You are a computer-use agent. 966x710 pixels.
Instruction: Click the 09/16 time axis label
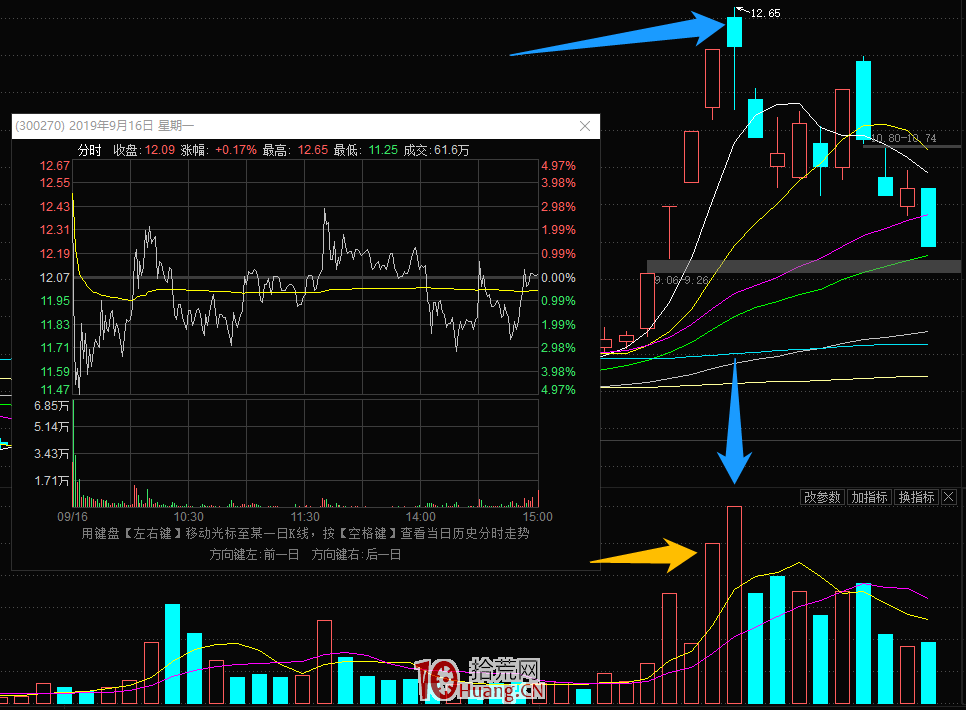click(x=72, y=516)
